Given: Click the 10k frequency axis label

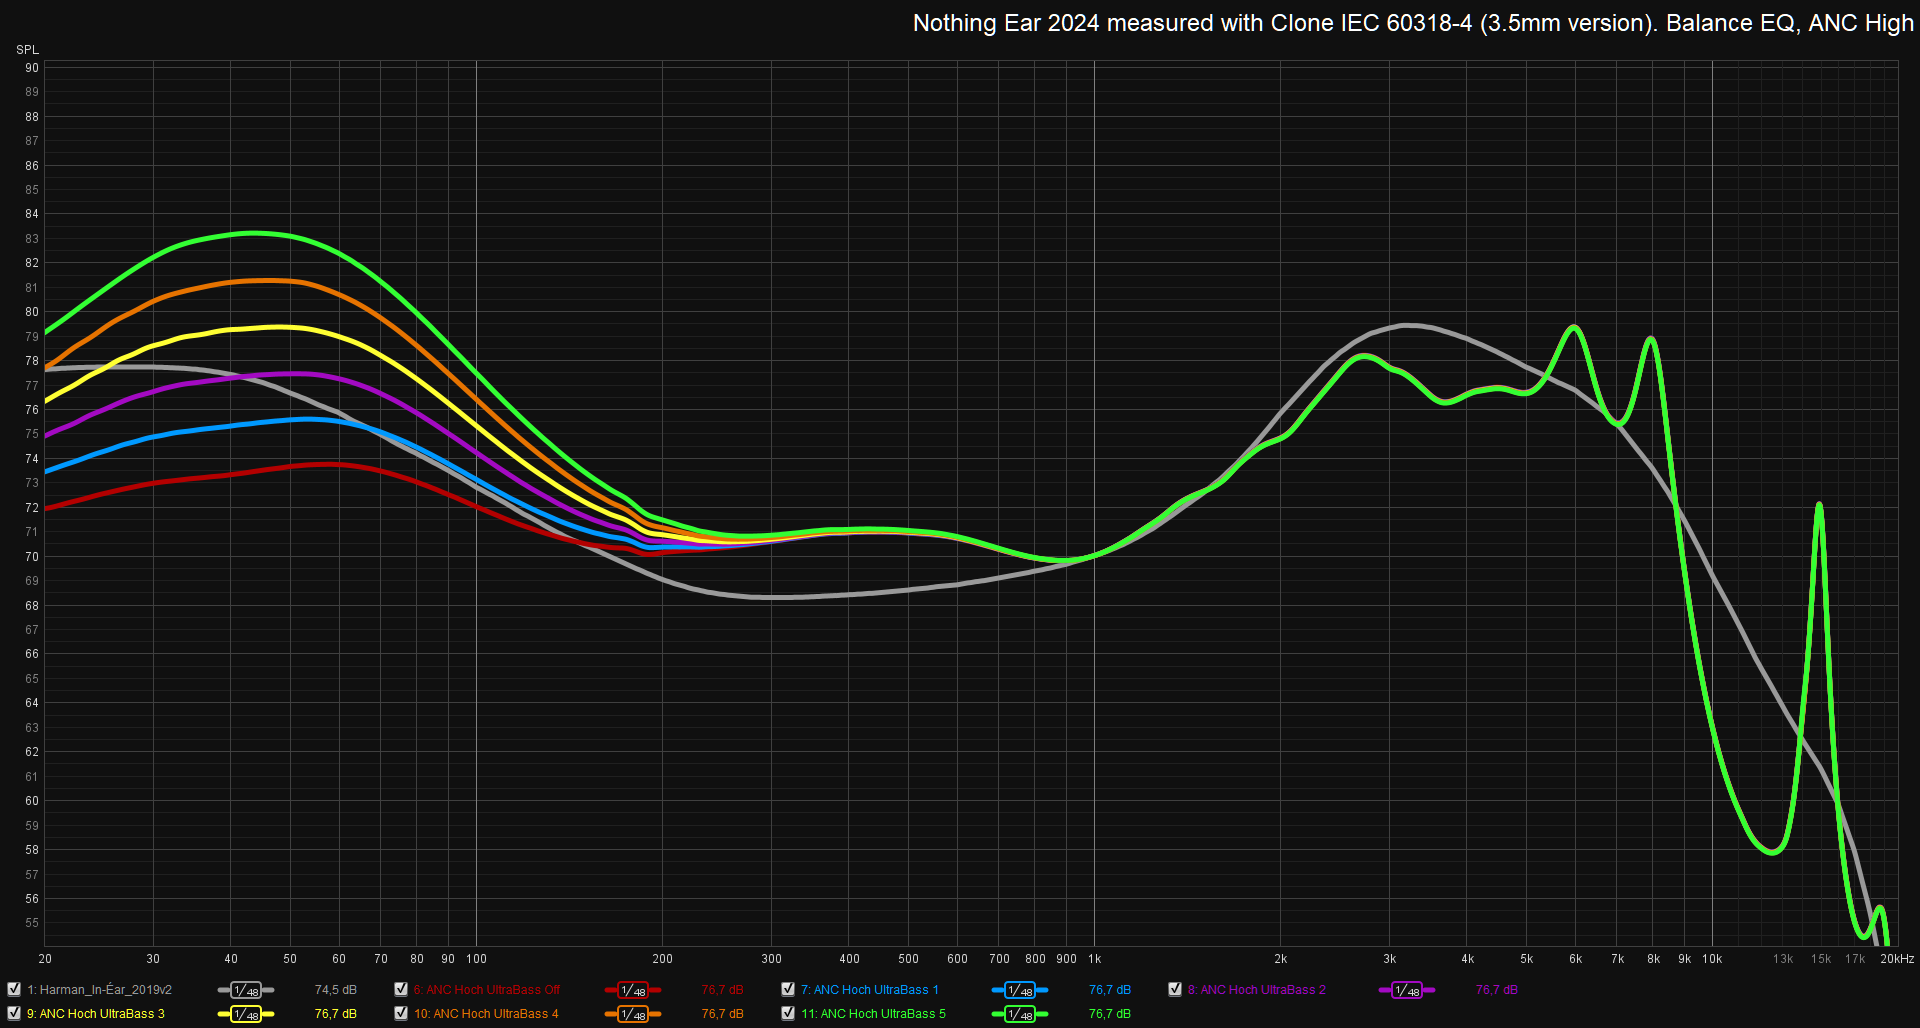Looking at the screenshot, I should click(x=1712, y=959).
